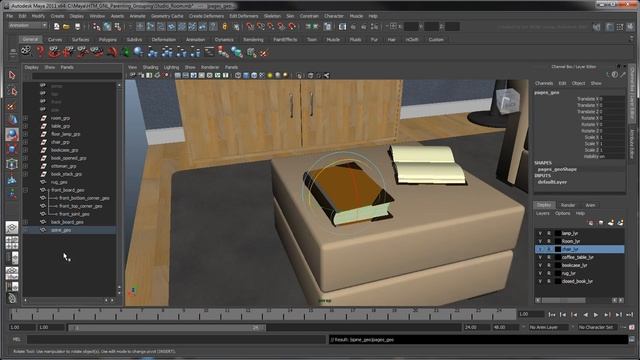
Task: Click the save scene icon in status line
Action: pyautogui.click(x=77, y=27)
